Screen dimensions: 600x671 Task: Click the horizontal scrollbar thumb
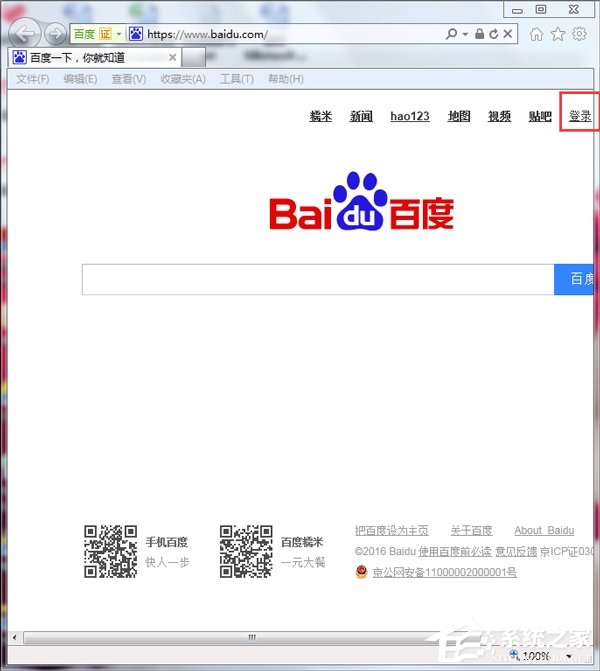click(252, 637)
